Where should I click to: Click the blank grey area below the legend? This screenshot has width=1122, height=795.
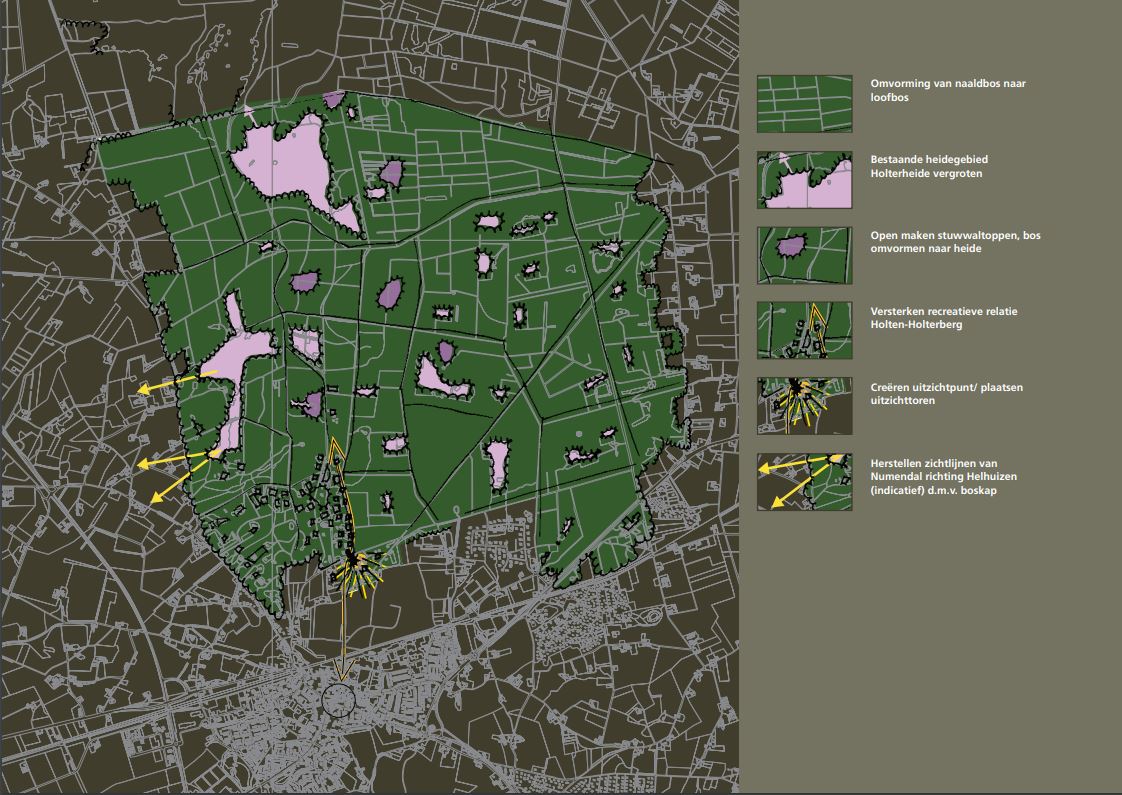click(x=930, y=650)
